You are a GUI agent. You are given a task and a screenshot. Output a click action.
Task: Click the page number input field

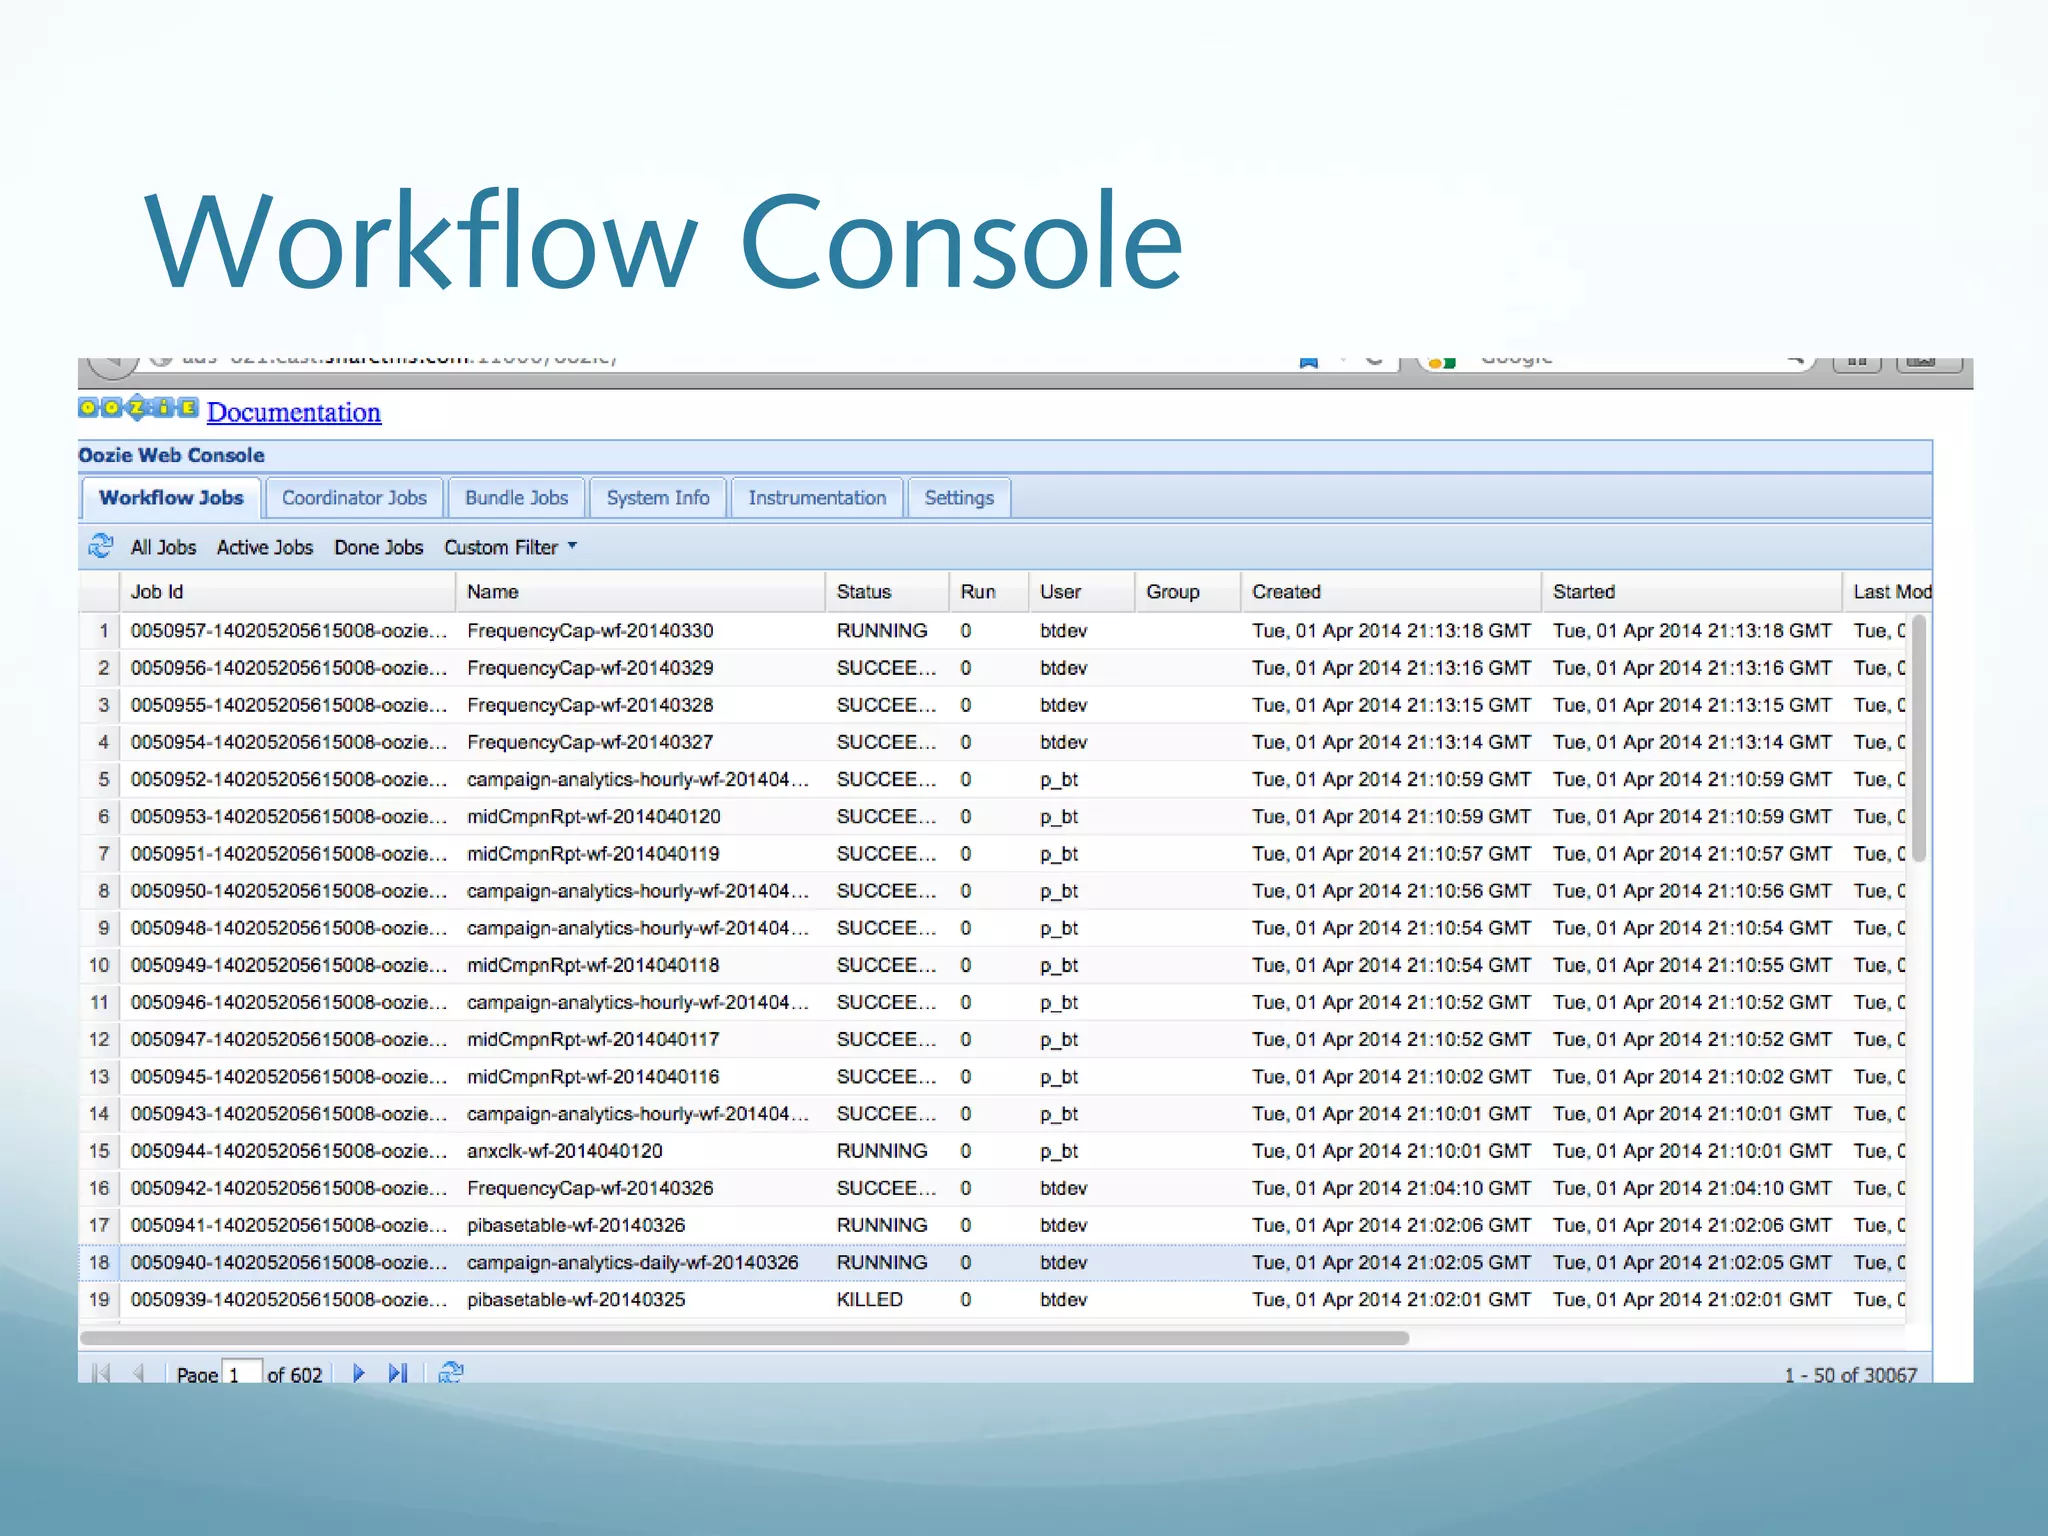coord(242,1374)
